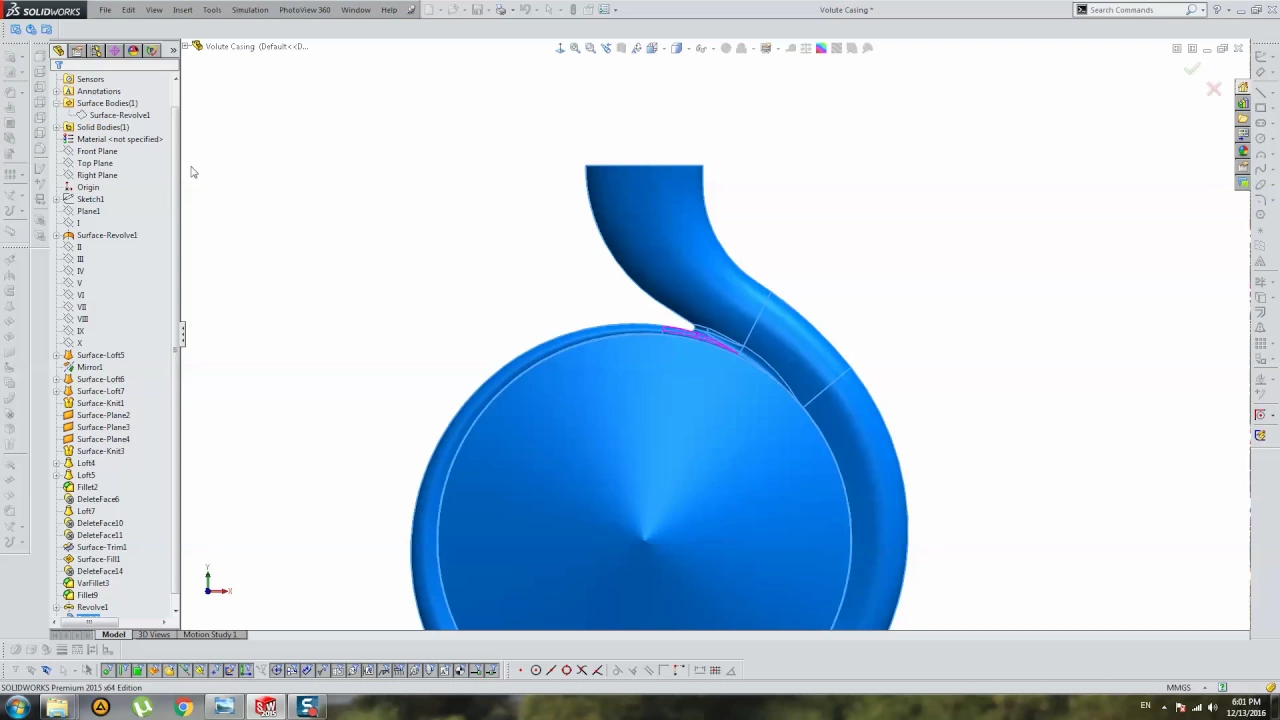Image resolution: width=1280 pixels, height=720 pixels.
Task: Select Surface-Knit3 in the tree
Action: click(x=100, y=451)
